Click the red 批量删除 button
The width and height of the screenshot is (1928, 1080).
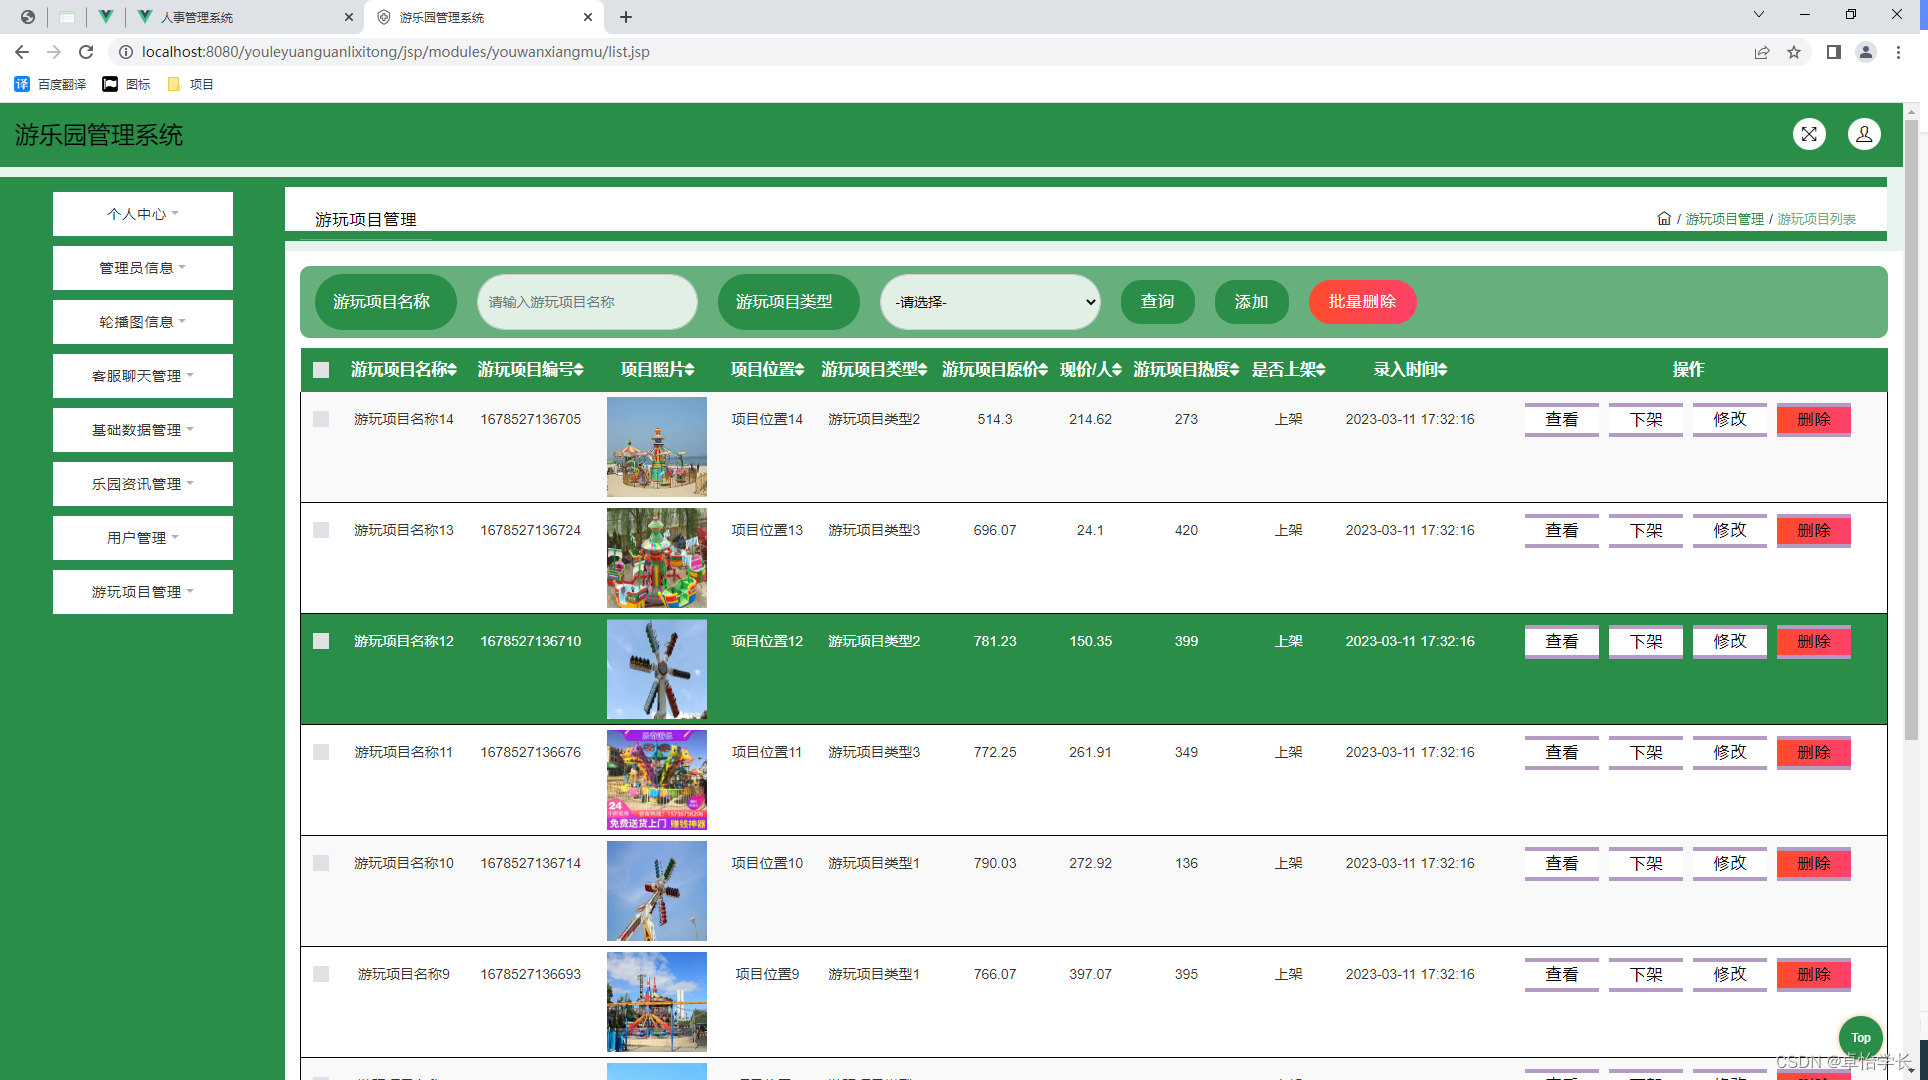tap(1361, 302)
